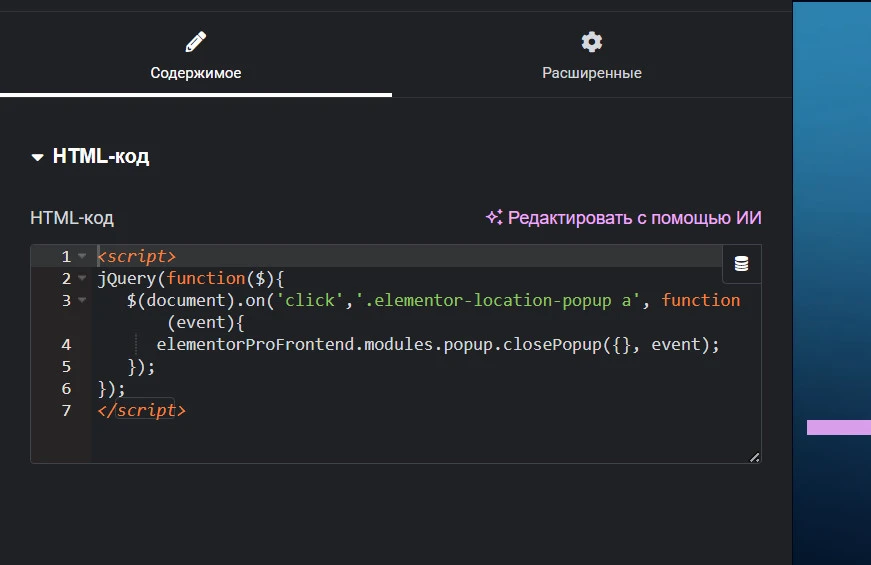This screenshot has height=565, width=871.
Task: Click the code editor resize handle
Action: point(754,457)
